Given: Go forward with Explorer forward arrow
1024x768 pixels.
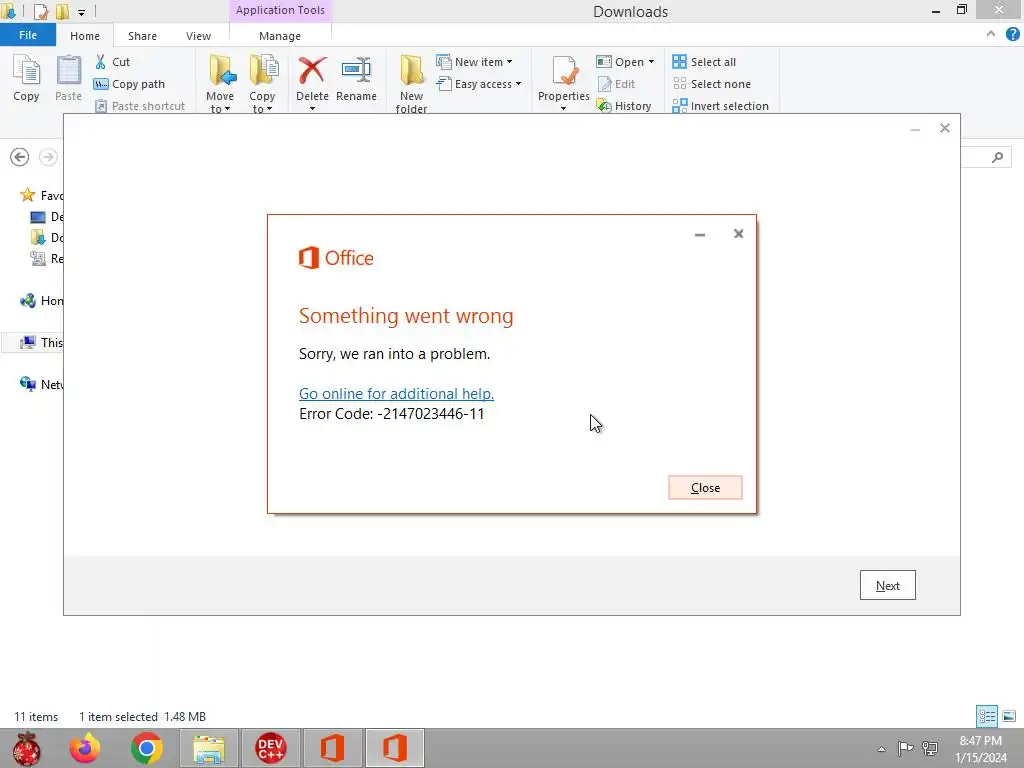Looking at the screenshot, I should (x=48, y=157).
